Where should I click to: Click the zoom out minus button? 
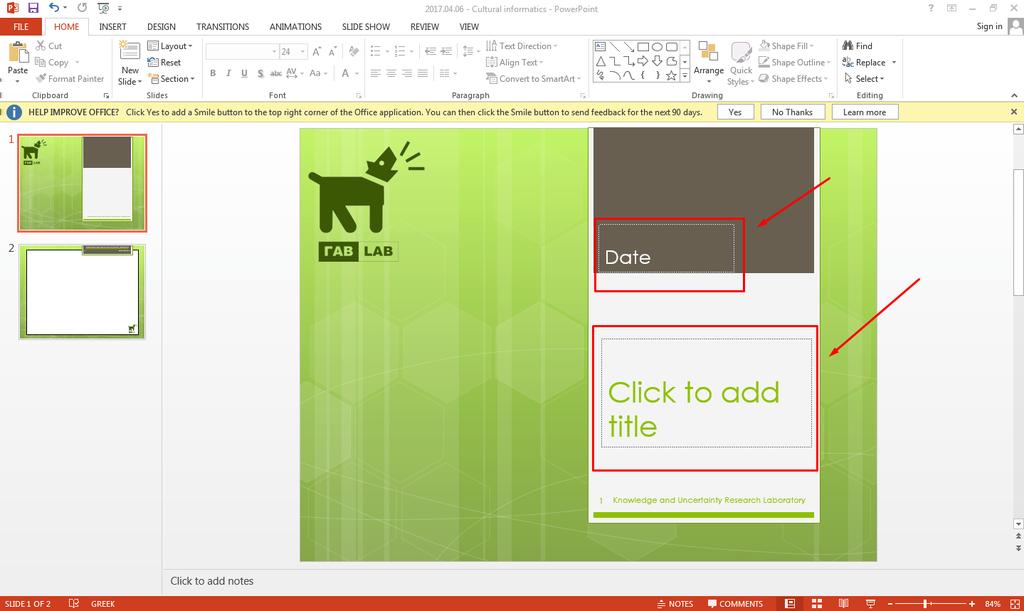pyautogui.click(x=889, y=604)
